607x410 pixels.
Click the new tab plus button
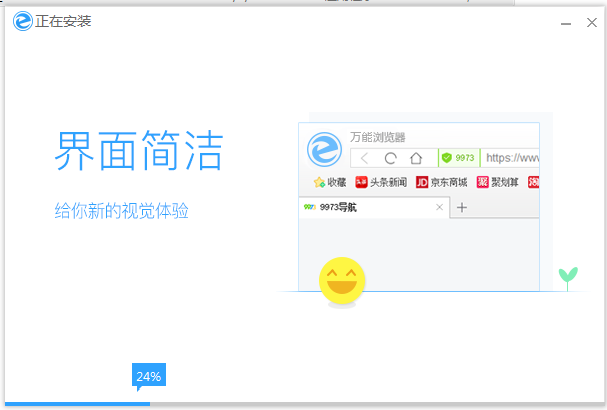click(x=461, y=208)
